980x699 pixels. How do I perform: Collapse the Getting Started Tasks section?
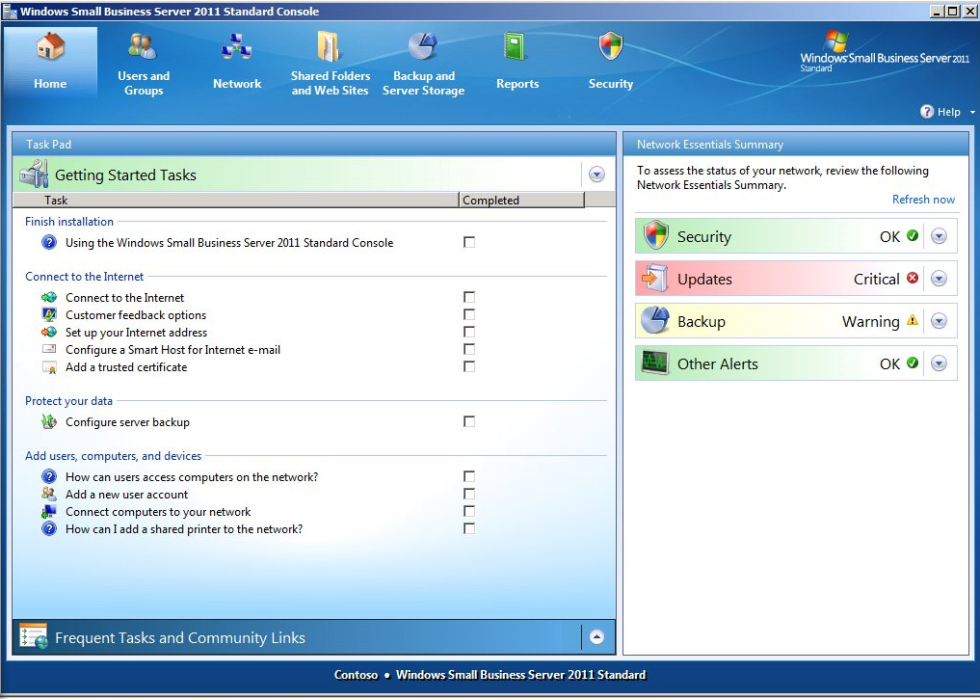click(x=597, y=175)
